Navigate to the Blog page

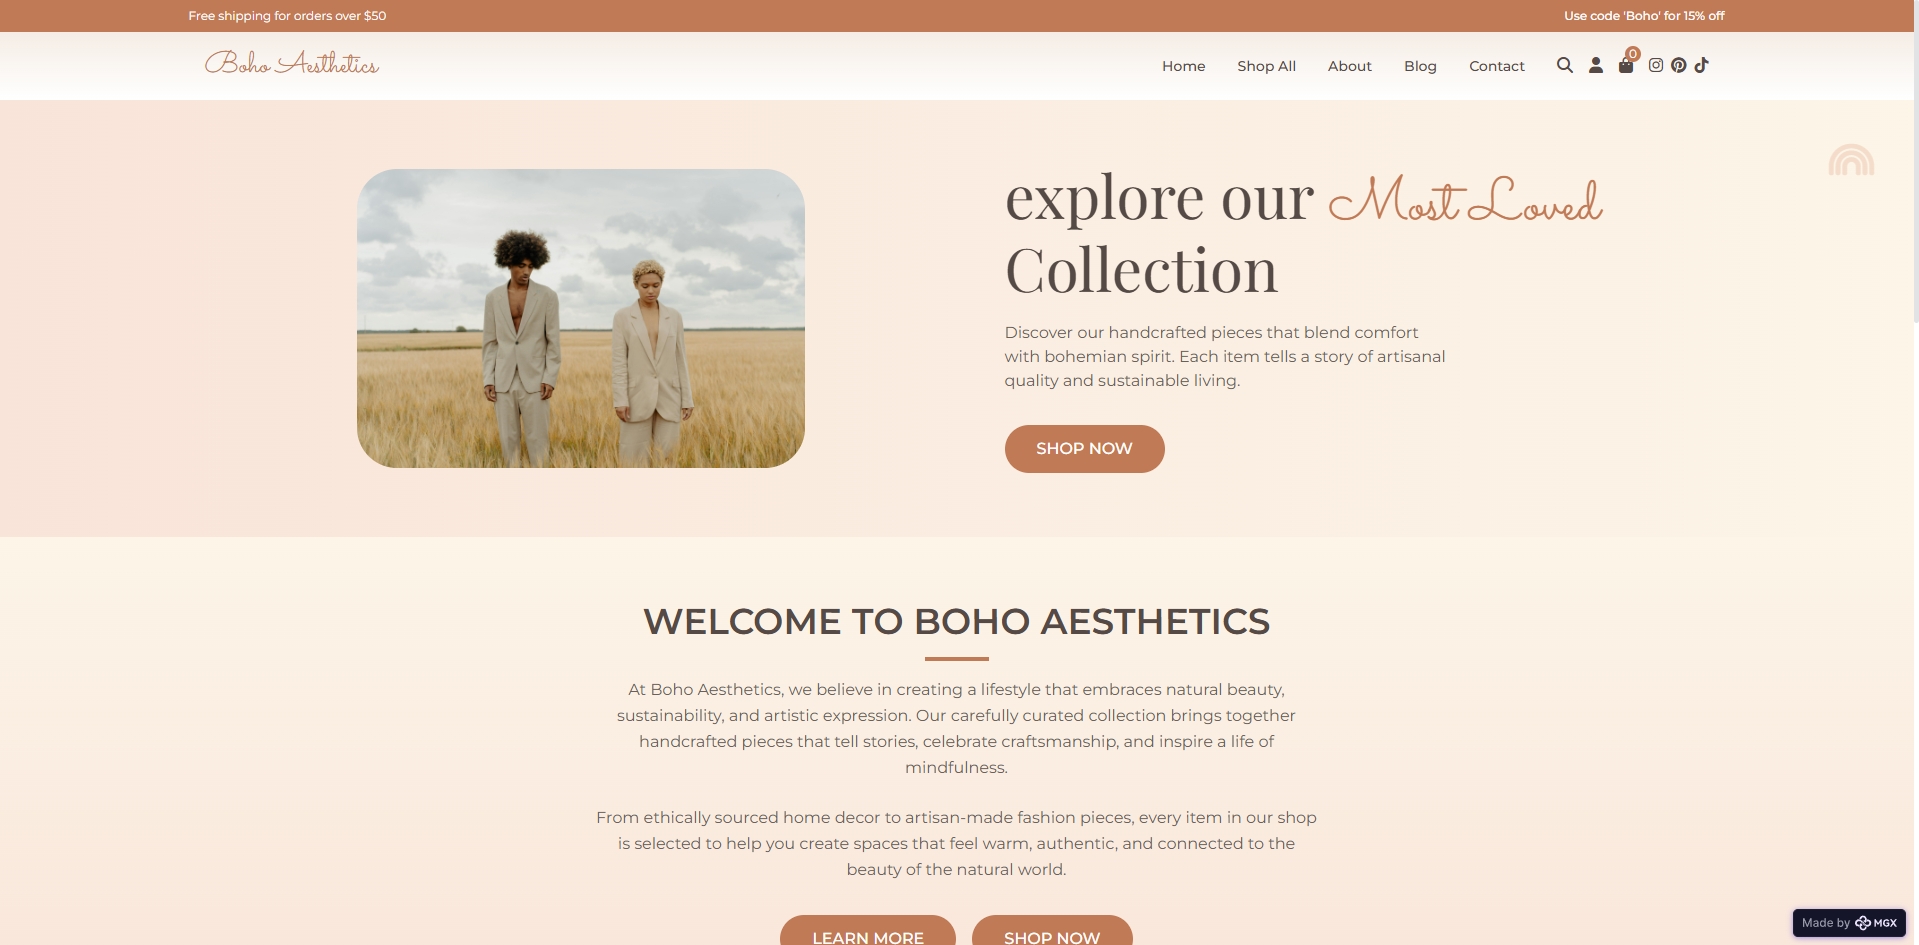pyautogui.click(x=1420, y=66)
